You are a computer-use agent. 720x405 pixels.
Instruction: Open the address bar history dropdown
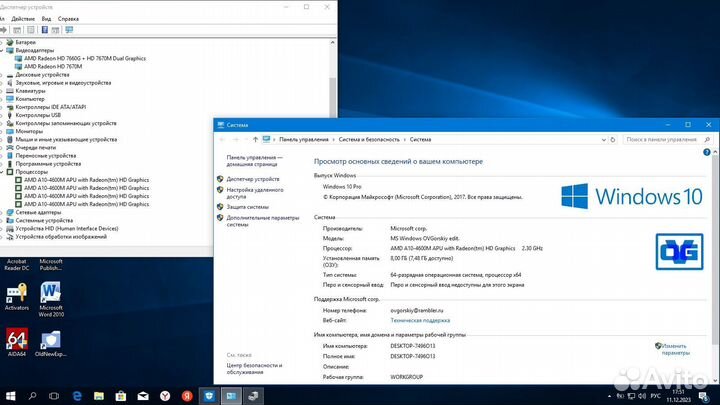[603, 140]
